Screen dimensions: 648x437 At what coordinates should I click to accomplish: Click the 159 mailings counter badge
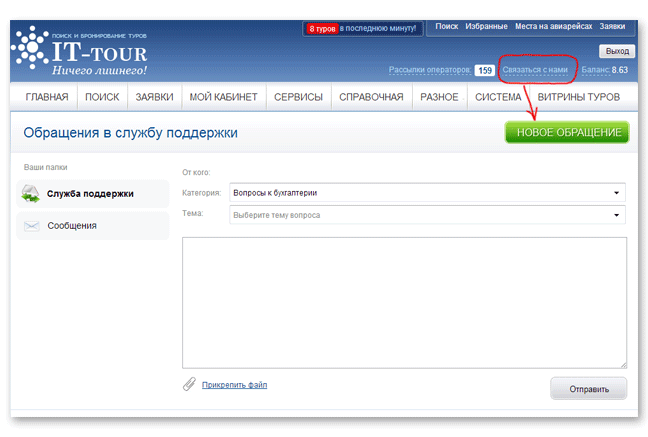tap(485, 70)
